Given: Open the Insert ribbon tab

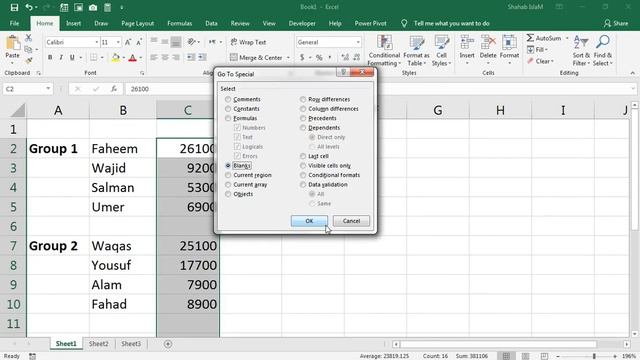Looking at the screenshot, I should pyautogui.click(x=73, y=23).
